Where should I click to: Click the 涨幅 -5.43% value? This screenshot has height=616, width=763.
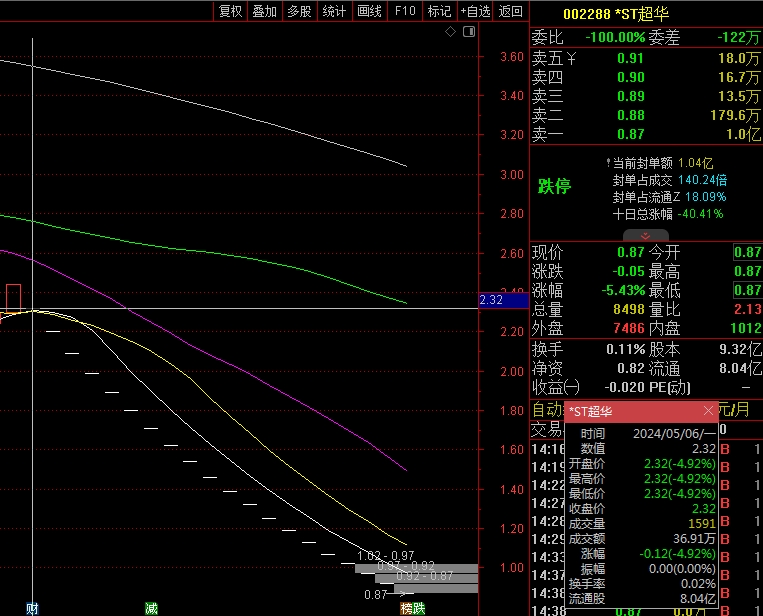coord(623,290)
